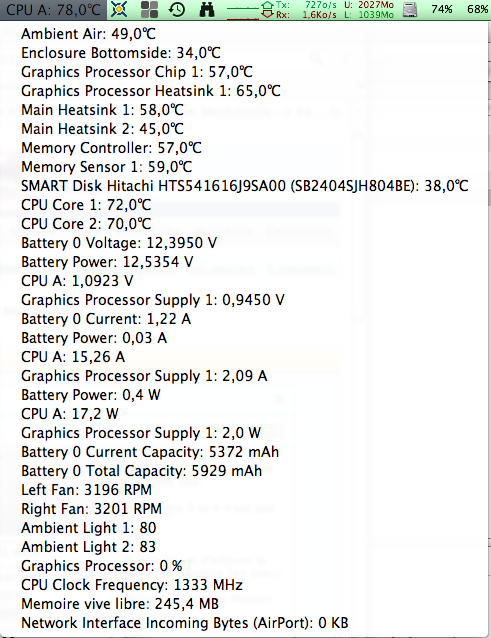Click the Tx upload arrow indicator
Viewport: 491px width, 638px height.
[x=268, y=5]
